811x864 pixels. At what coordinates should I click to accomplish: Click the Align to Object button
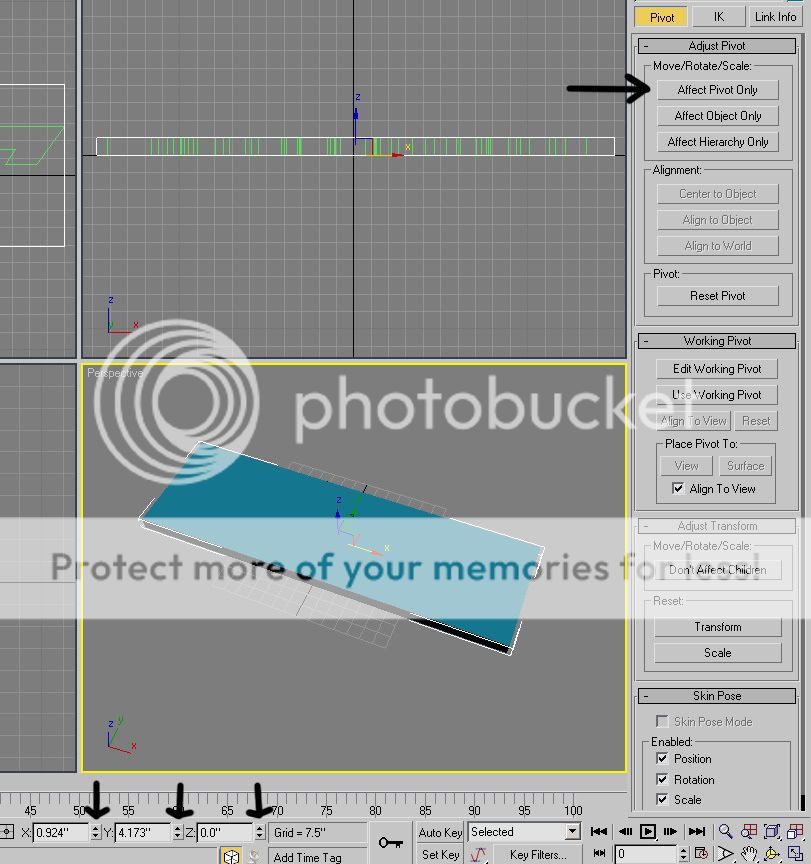coord(717,220)
